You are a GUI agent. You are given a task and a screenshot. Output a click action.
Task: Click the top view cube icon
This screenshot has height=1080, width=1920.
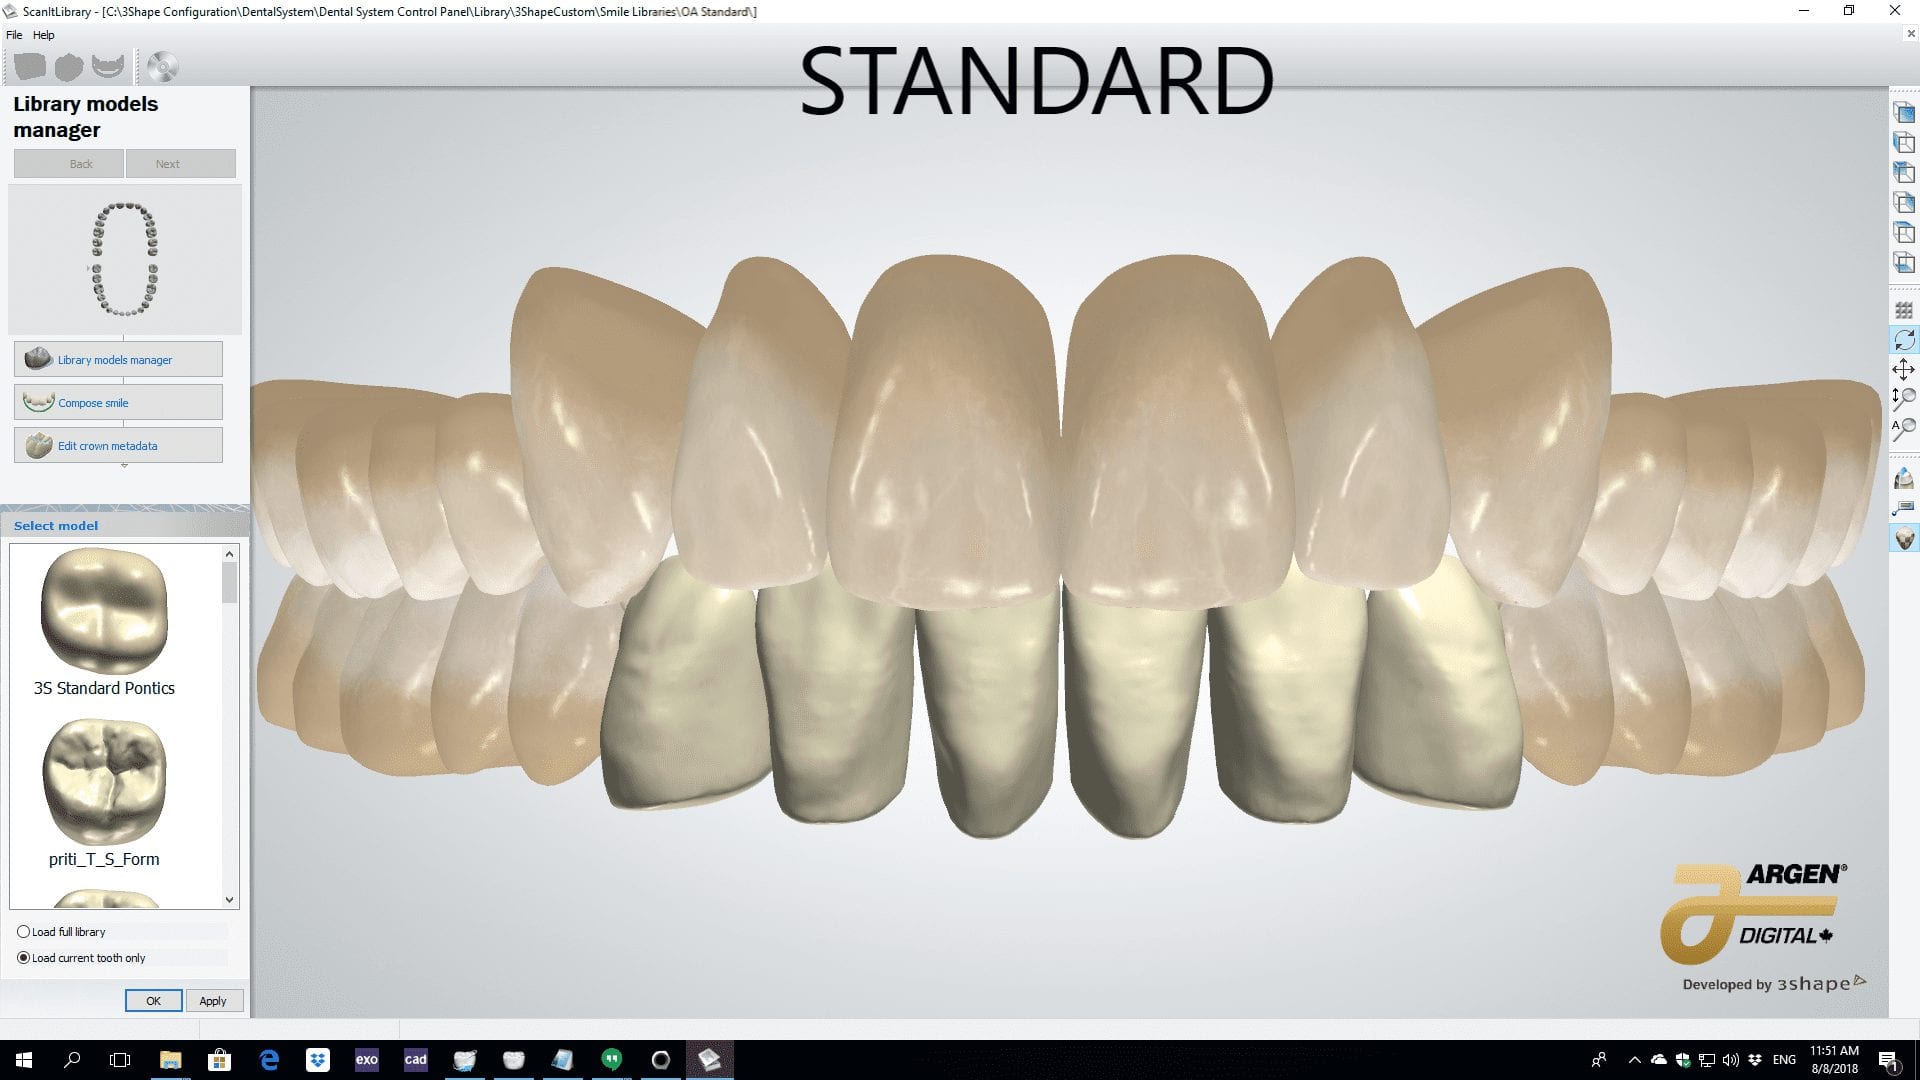click(x=1904, y=233)
